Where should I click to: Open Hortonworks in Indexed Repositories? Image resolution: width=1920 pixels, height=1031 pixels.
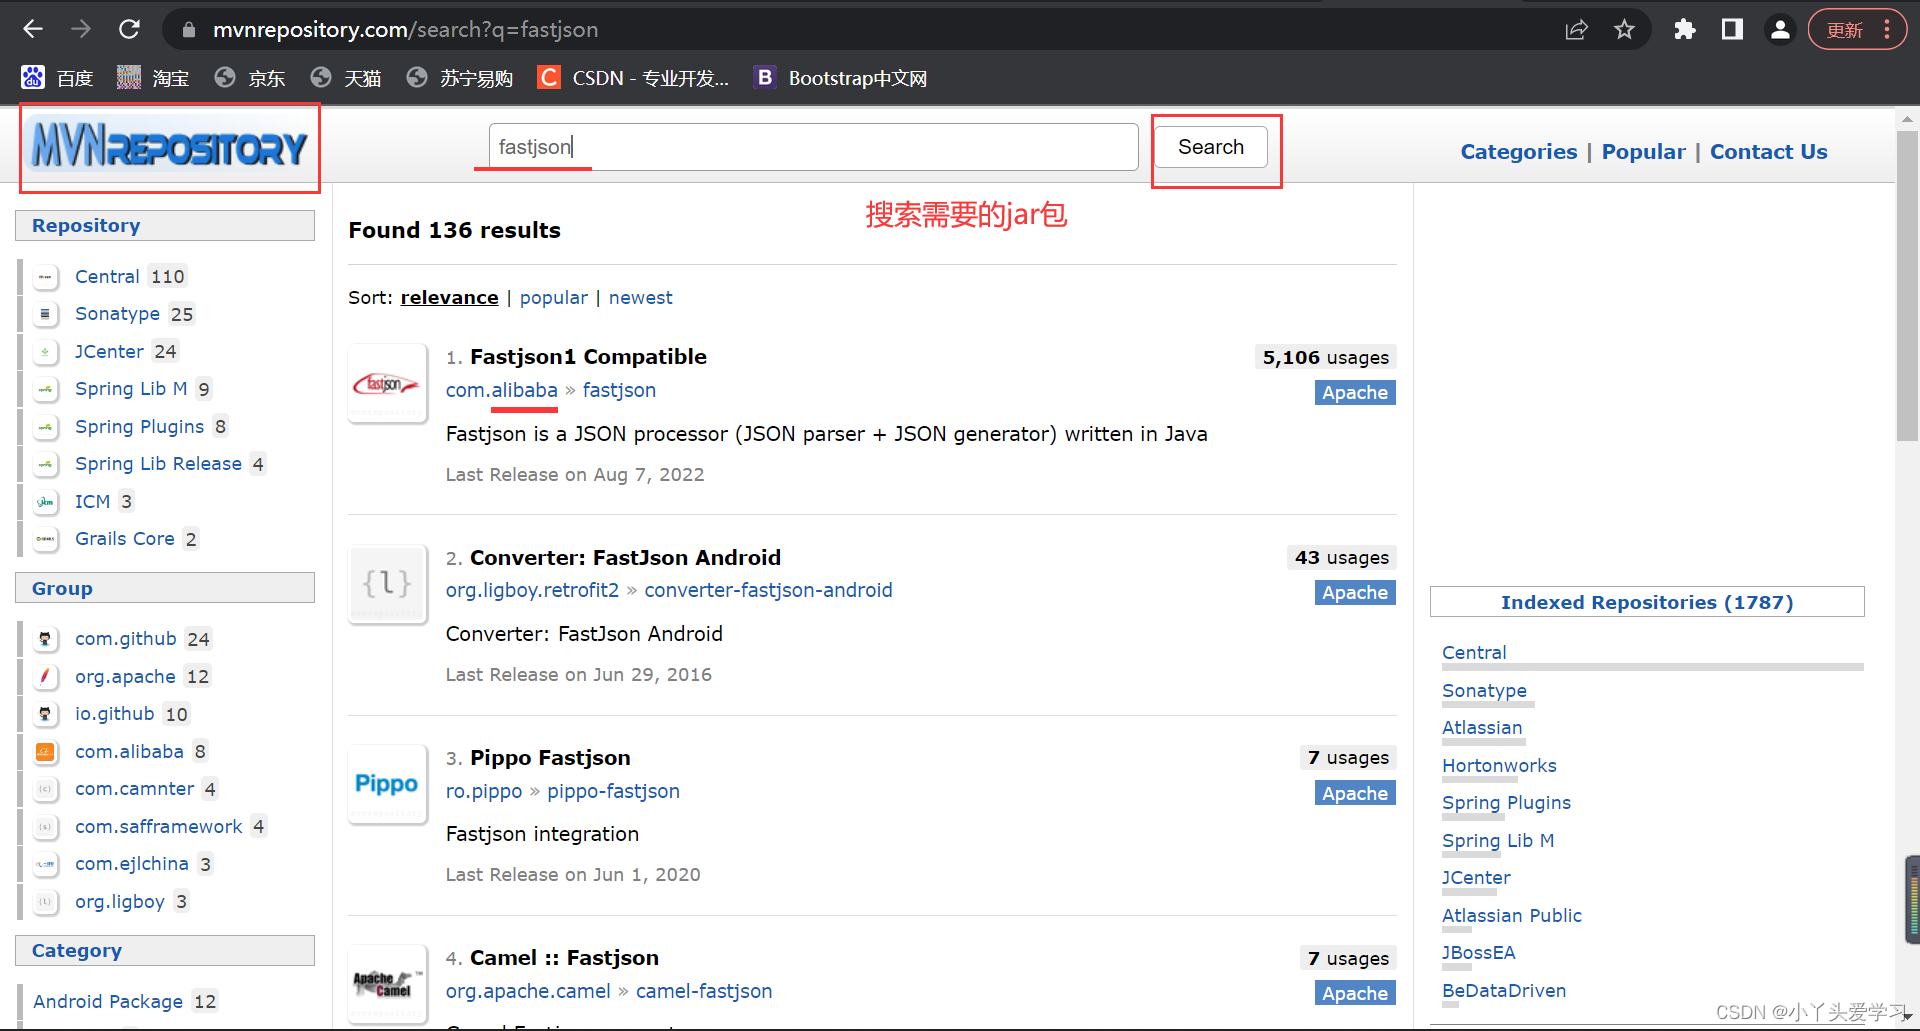(1499, 765)
